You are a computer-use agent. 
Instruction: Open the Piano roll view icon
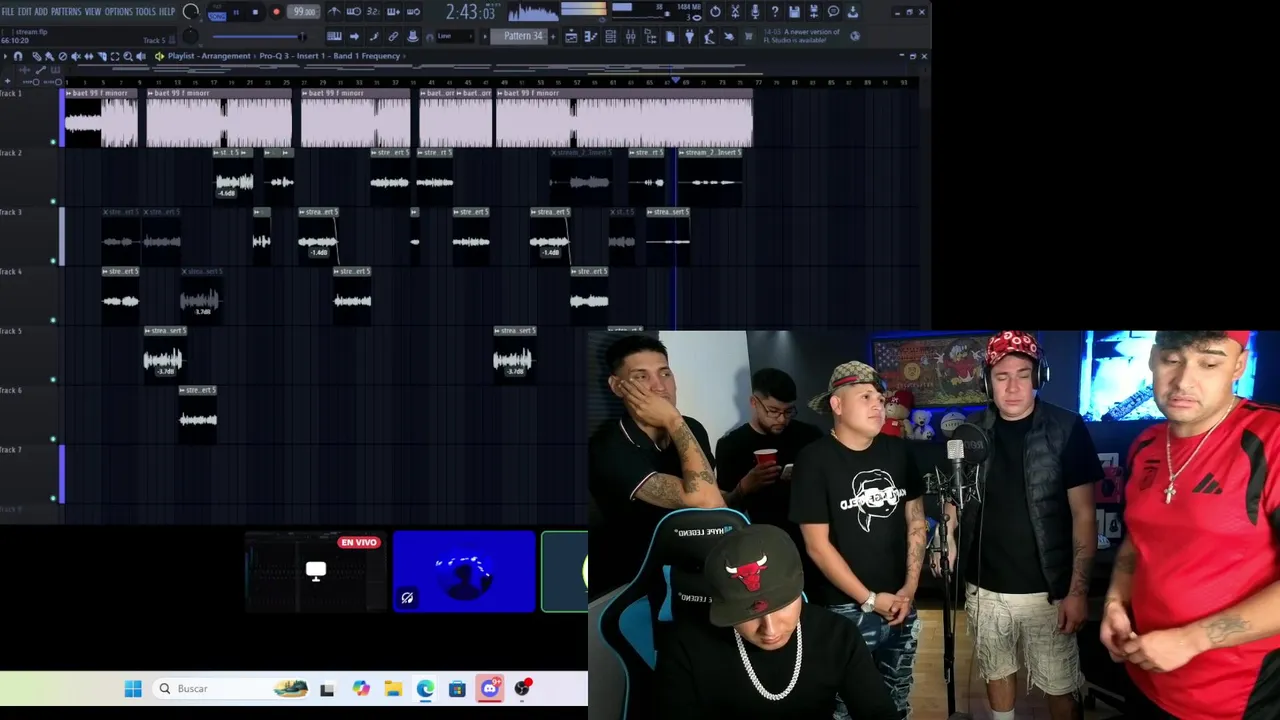click(x=591, y=37)
